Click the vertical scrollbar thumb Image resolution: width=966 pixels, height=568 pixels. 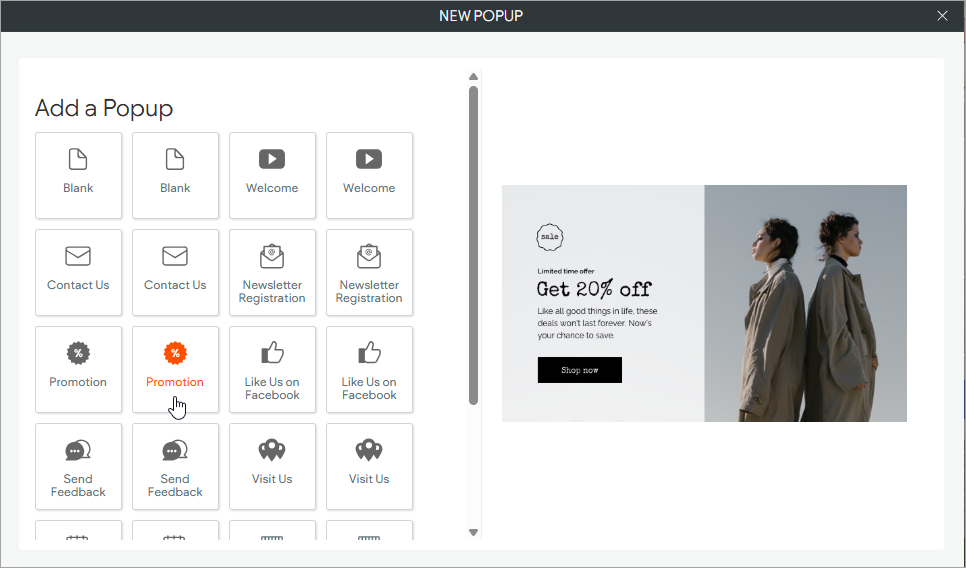pos(474,245)
